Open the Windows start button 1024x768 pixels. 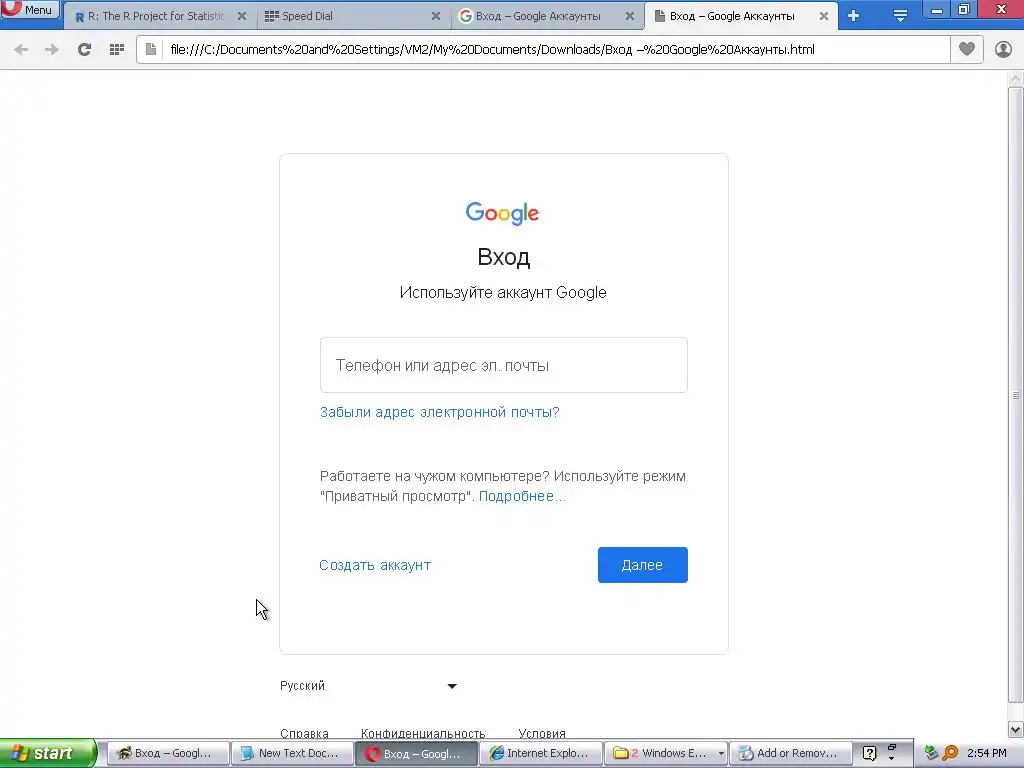48,753
